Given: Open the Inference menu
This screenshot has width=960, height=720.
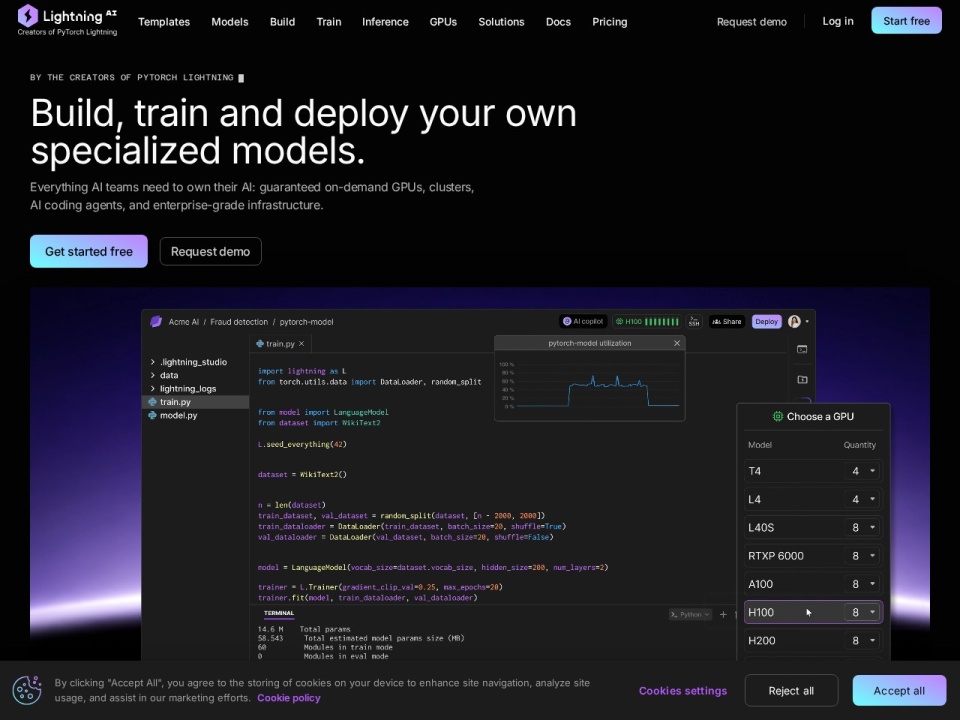Looking at the screenshot, I should (x=385, y=21).
